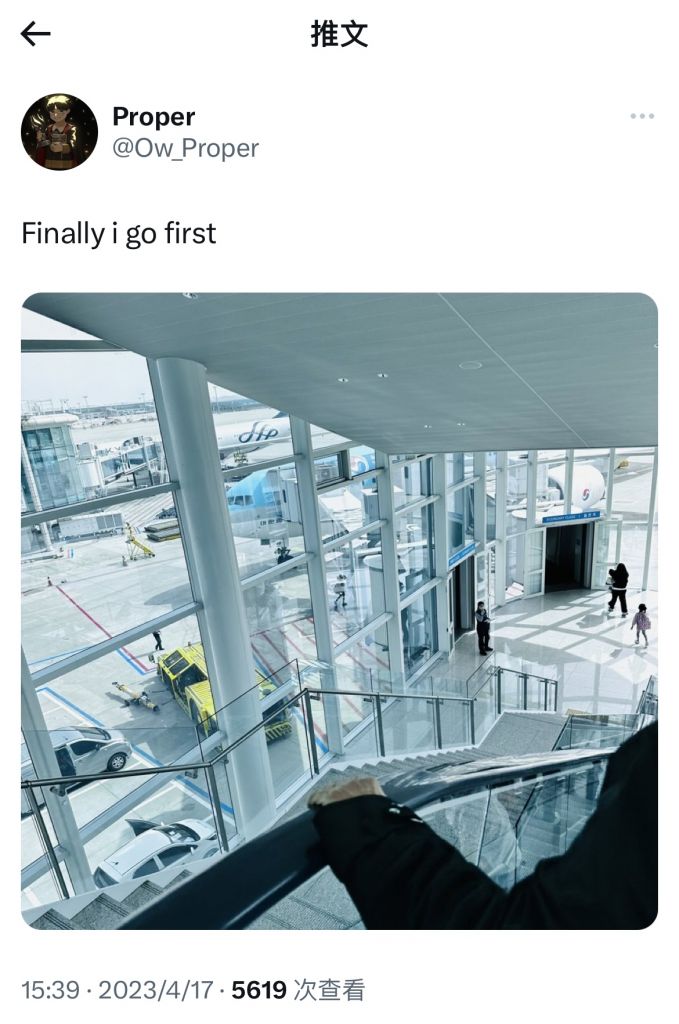Go back using the left arrow

35,34
